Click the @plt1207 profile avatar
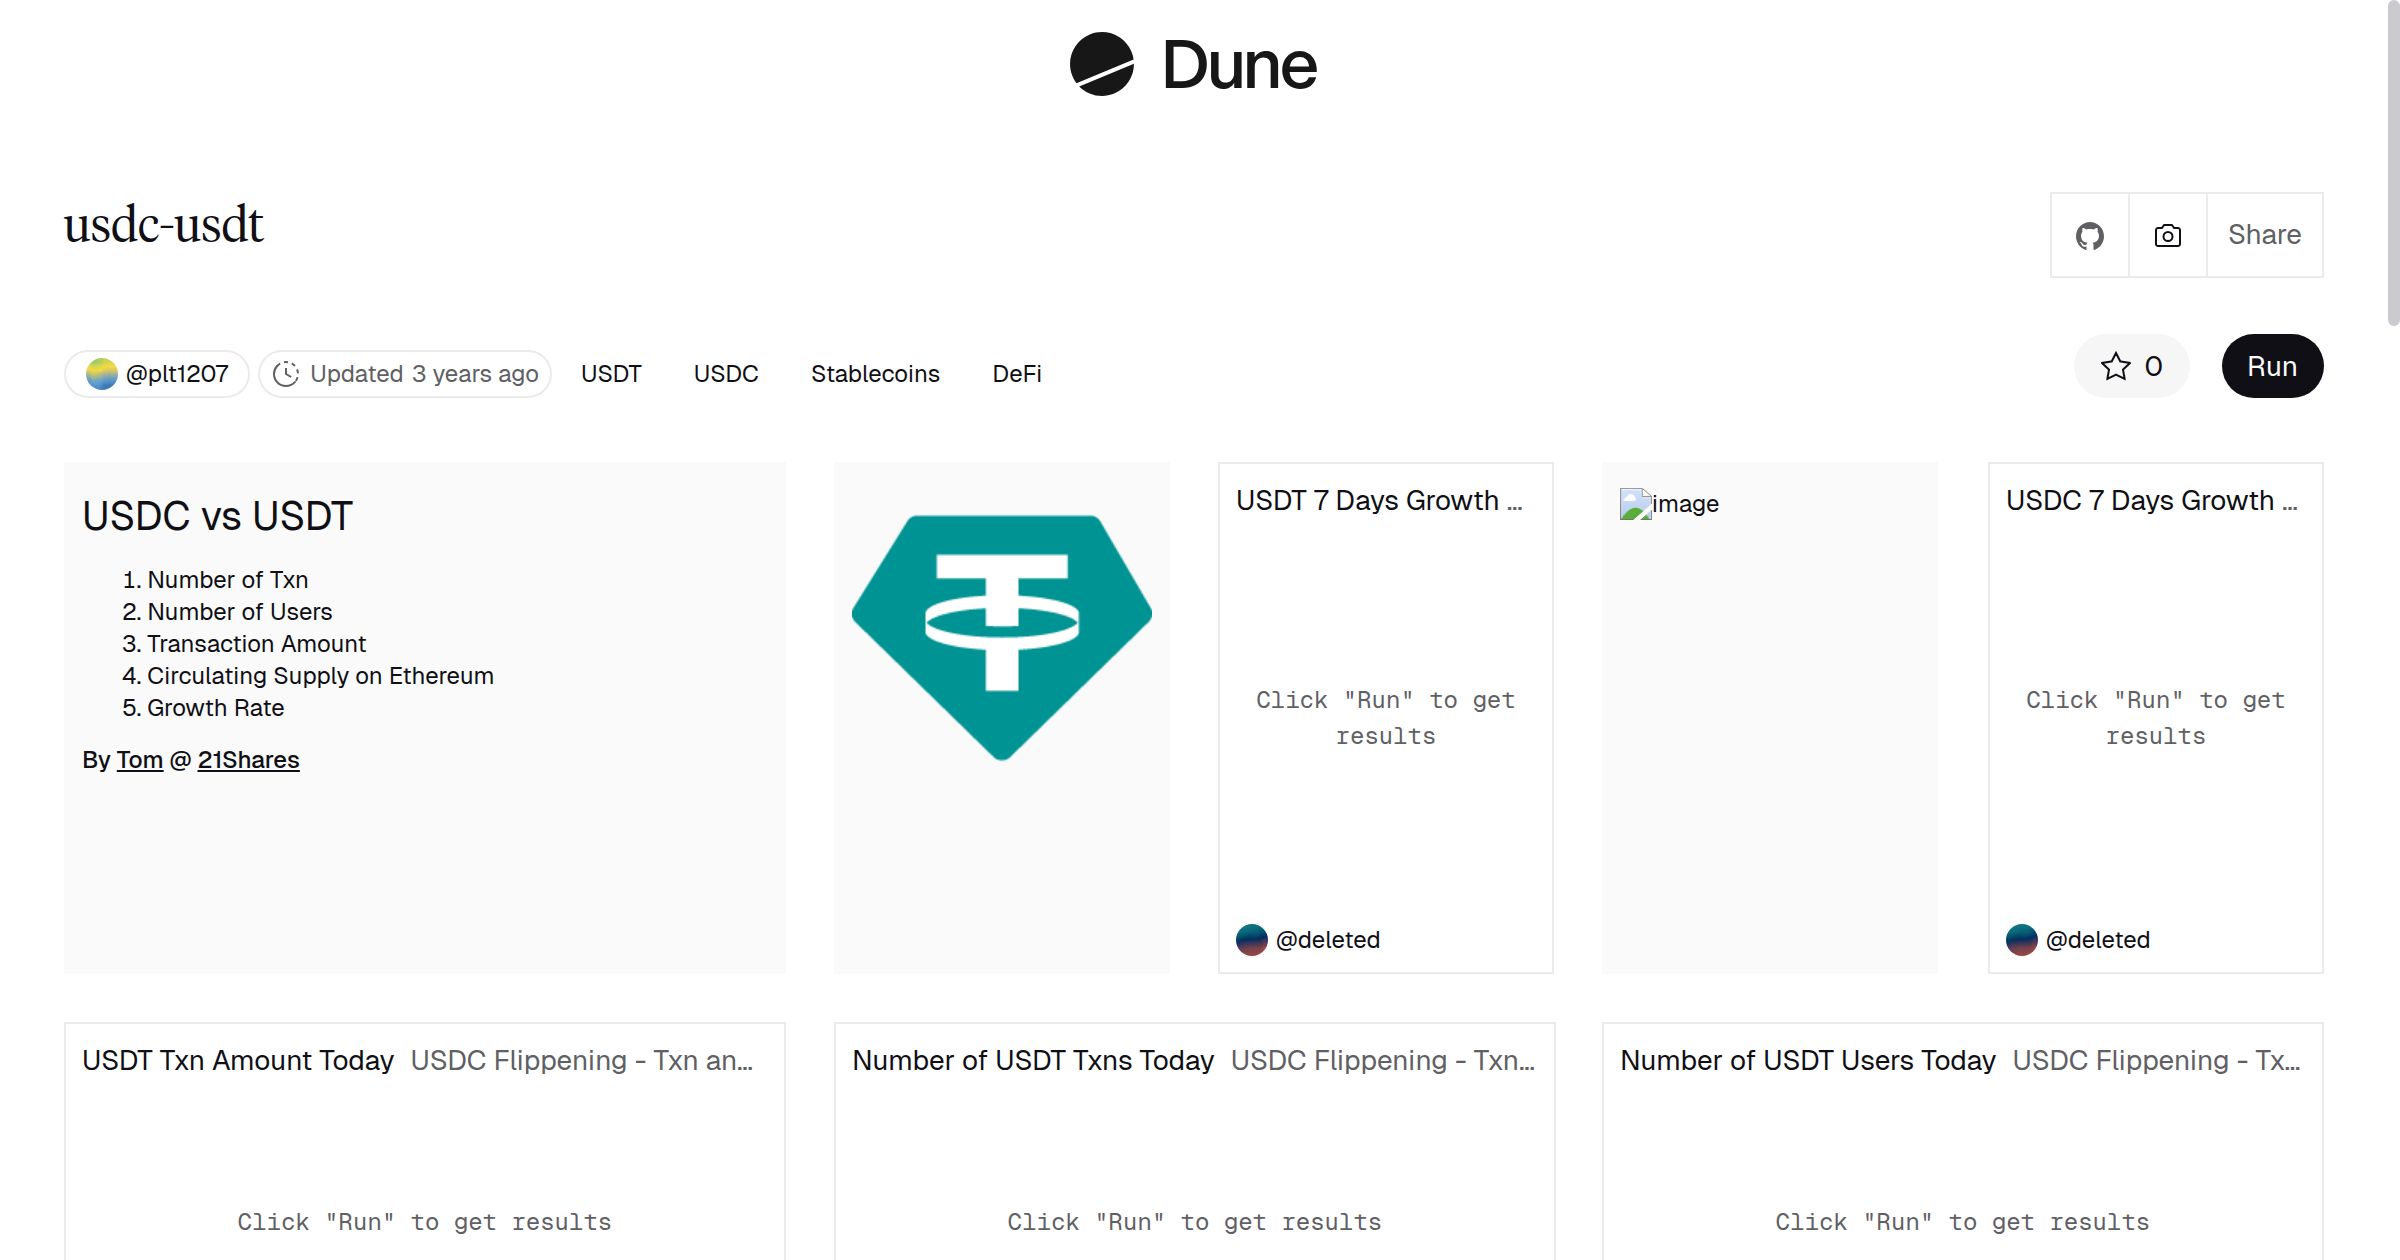Viewport: 2400px width, 1260px height. [104, 373]
